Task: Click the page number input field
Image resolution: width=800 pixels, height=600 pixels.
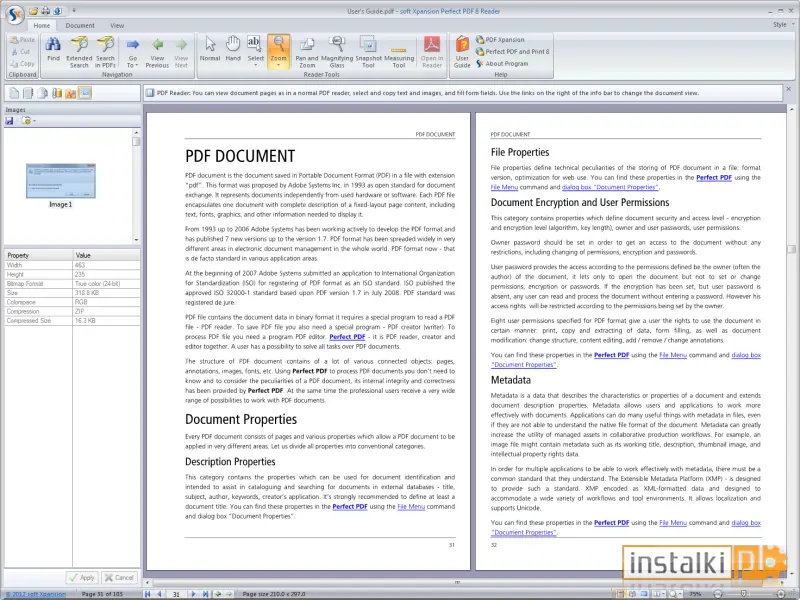Action: [x=176, y=594]
